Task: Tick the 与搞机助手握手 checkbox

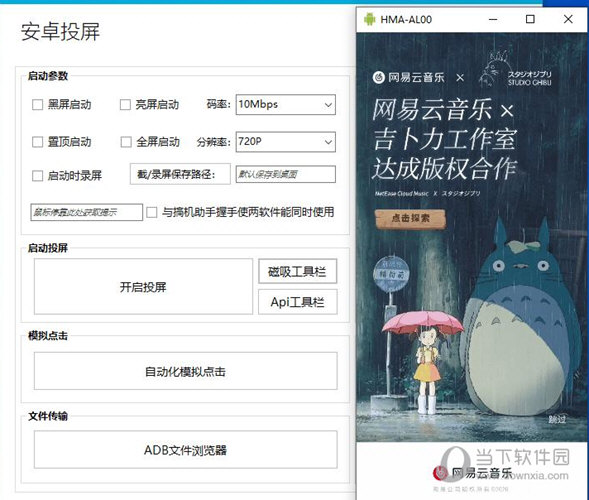Action: (x=152, y=212)
